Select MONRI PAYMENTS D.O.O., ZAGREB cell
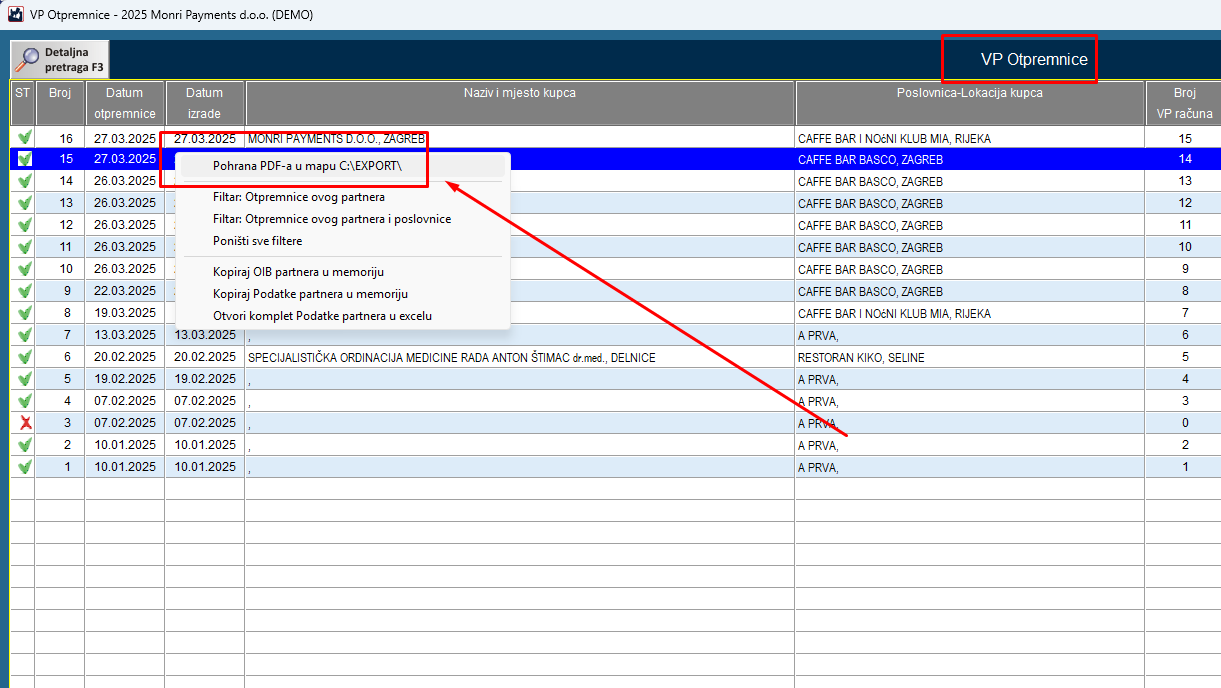This screenshot has height=688, width=1221. click(x=520, y=138)
